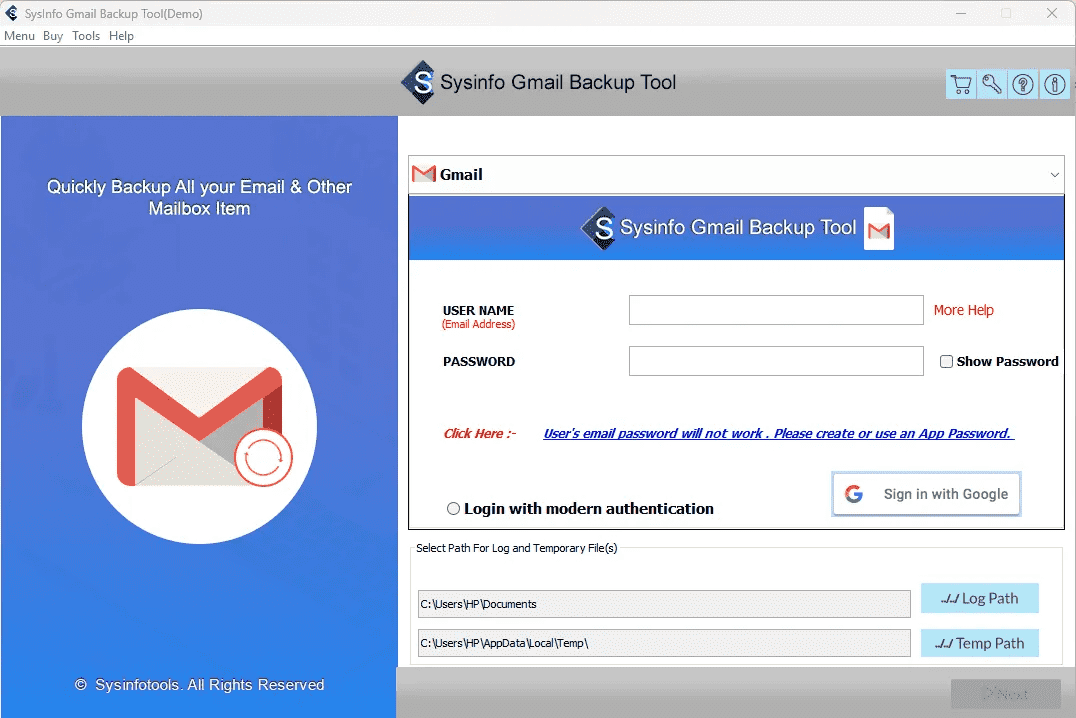
Task: Expand the Gmail account type dropdown
Action: point(1054,175)
